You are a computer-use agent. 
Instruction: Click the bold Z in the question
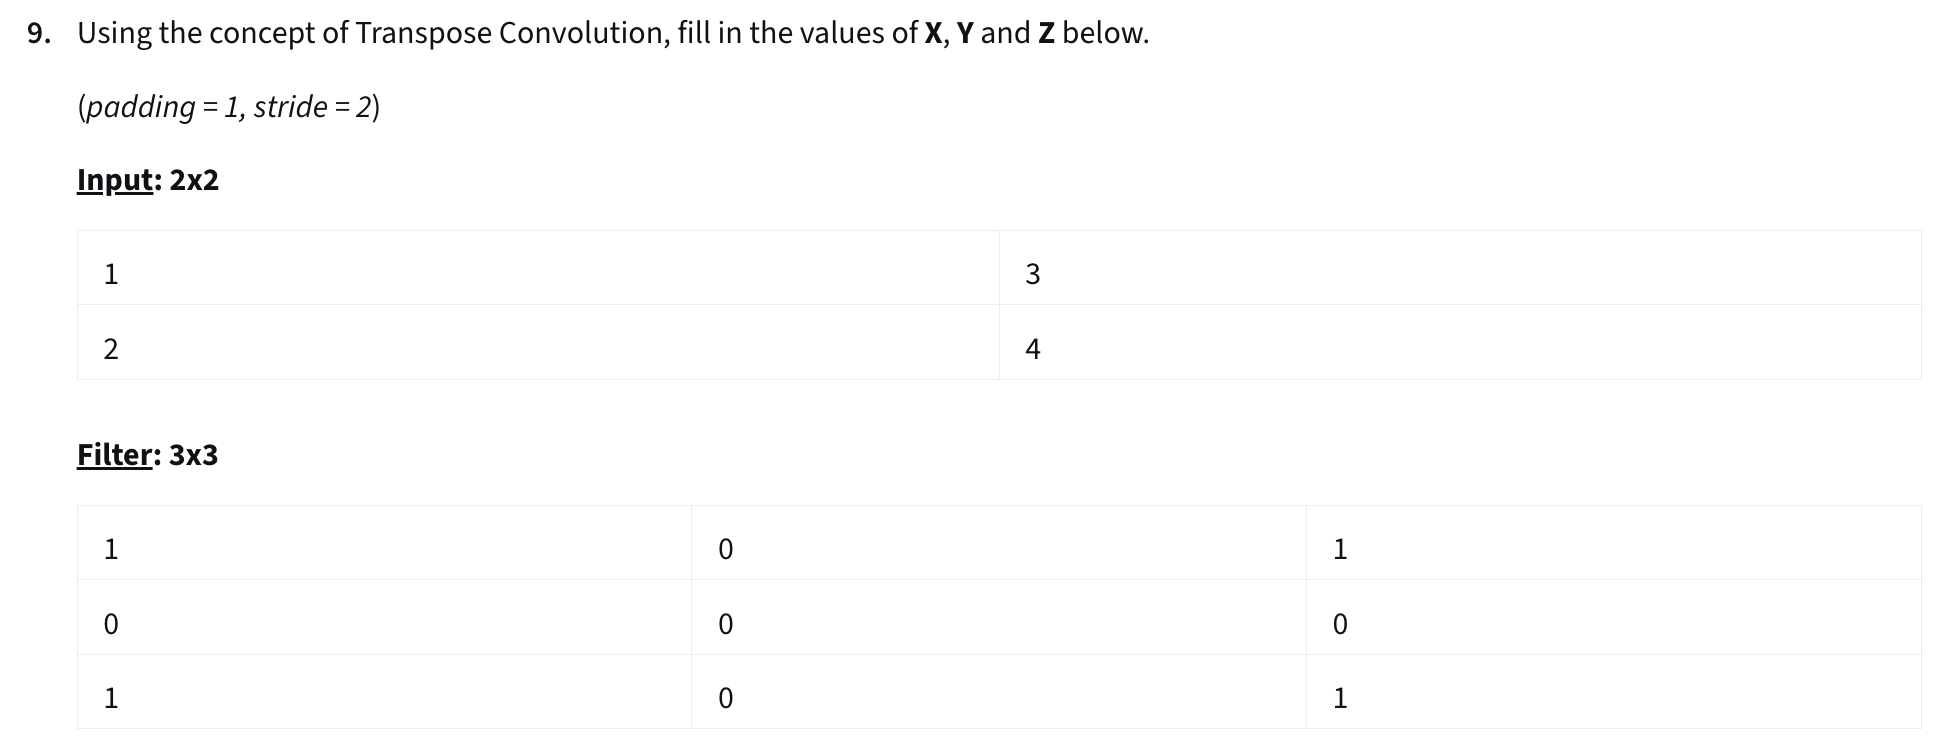(1046, 33)
